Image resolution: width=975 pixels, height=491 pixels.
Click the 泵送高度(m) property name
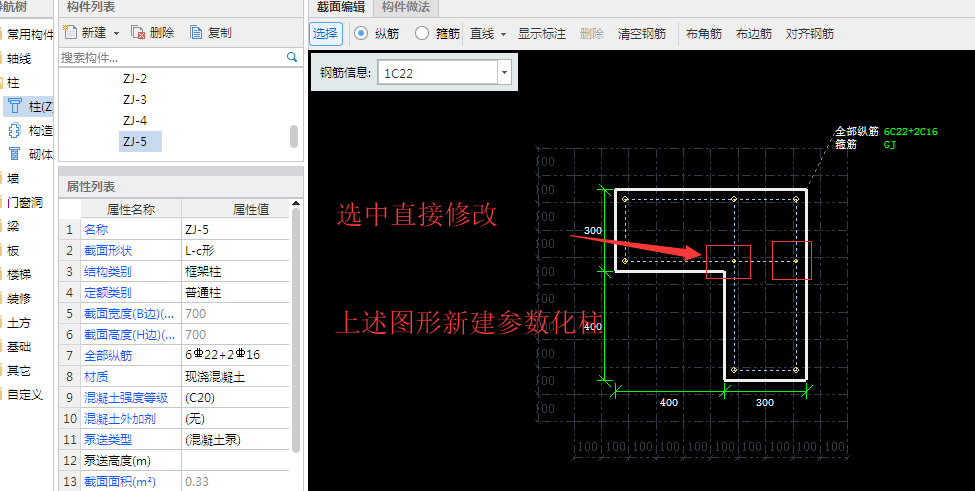(x=118, y=461)
